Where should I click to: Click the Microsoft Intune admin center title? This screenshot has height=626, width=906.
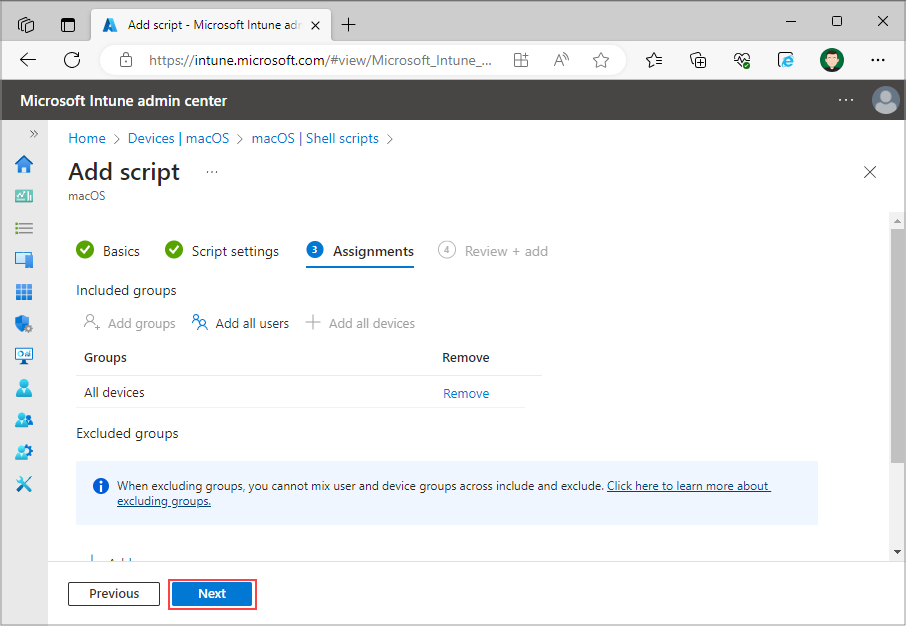tap(123, 101)
